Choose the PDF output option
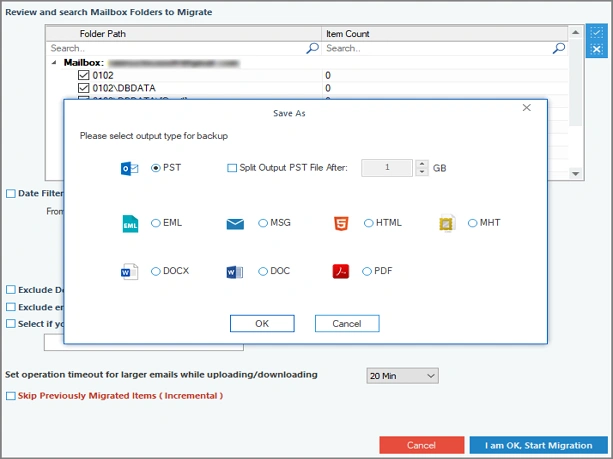This screenshot has height=459, width=613. click(367, 271)
